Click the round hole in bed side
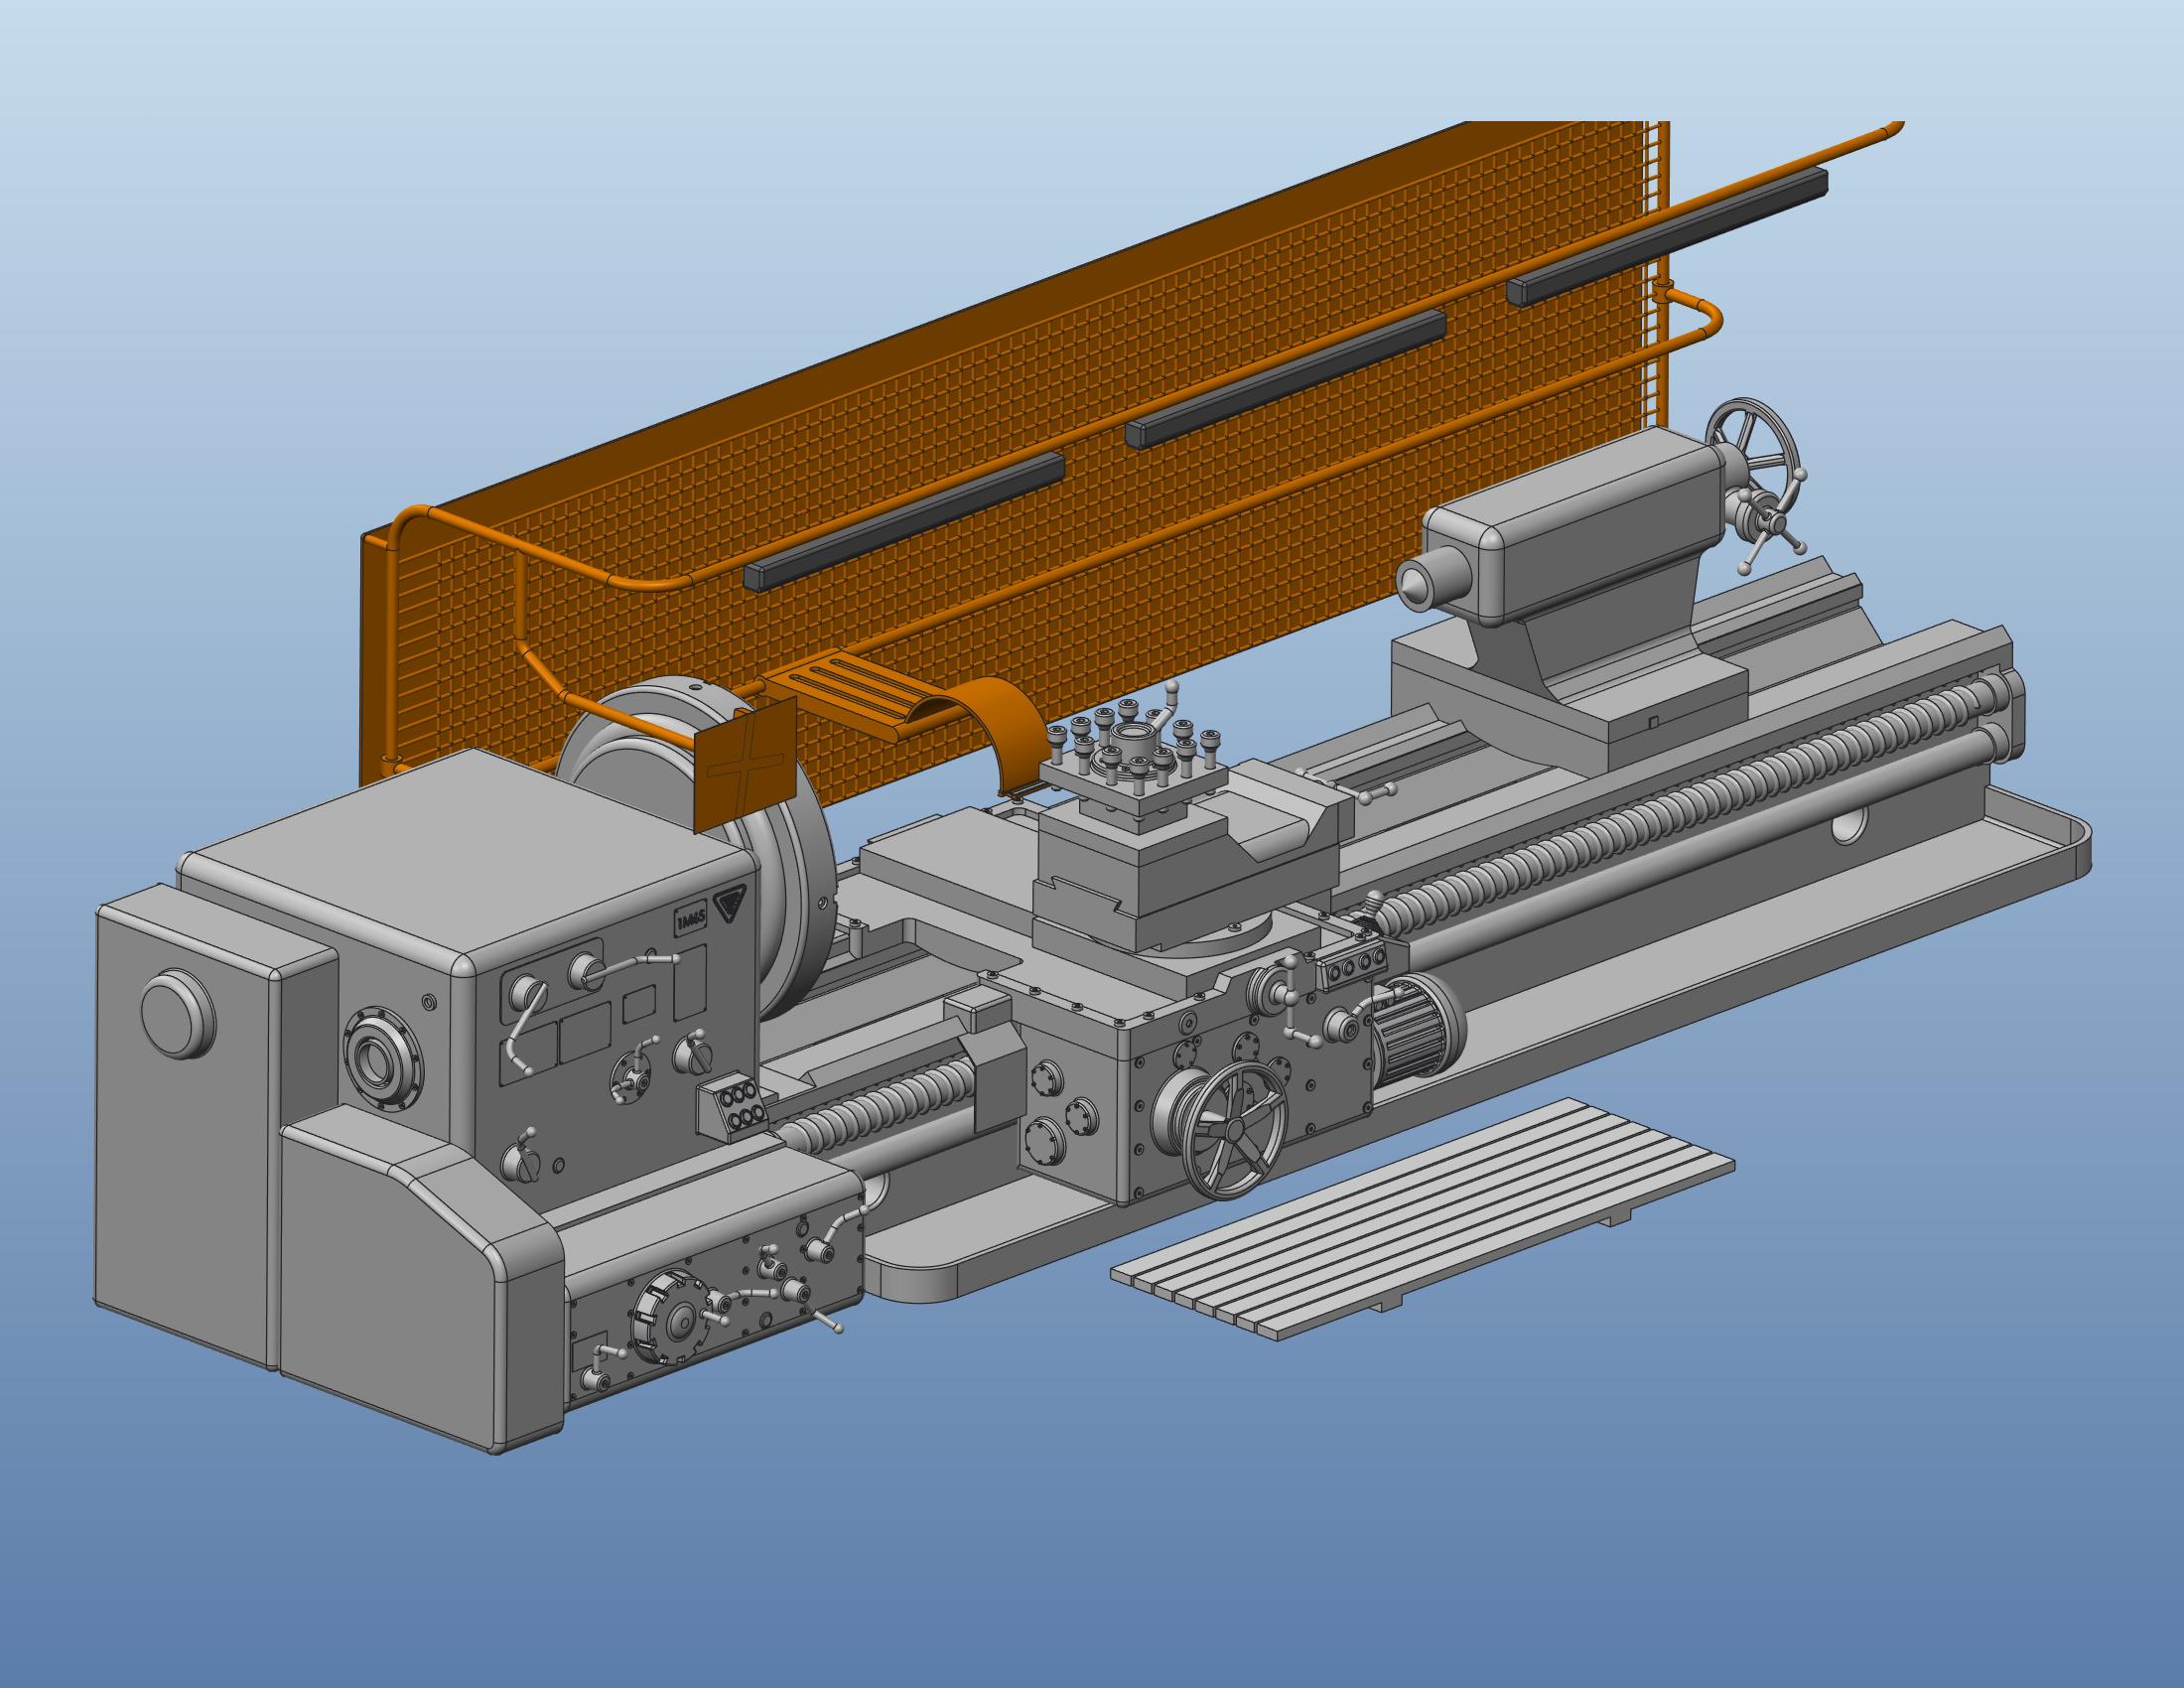Screen dimensions: 2184x1688 coord(1850,823)
